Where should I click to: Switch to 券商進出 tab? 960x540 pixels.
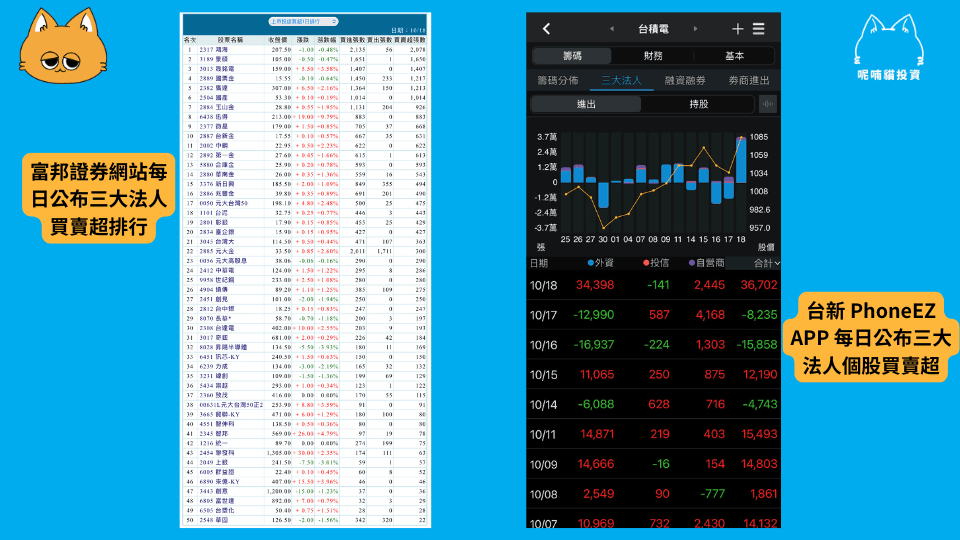(x=748, y=80)
